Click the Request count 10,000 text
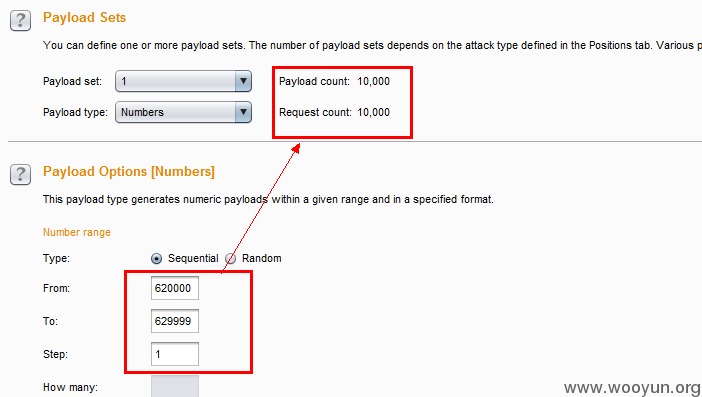The image size is (702, 397). point(334,112)
